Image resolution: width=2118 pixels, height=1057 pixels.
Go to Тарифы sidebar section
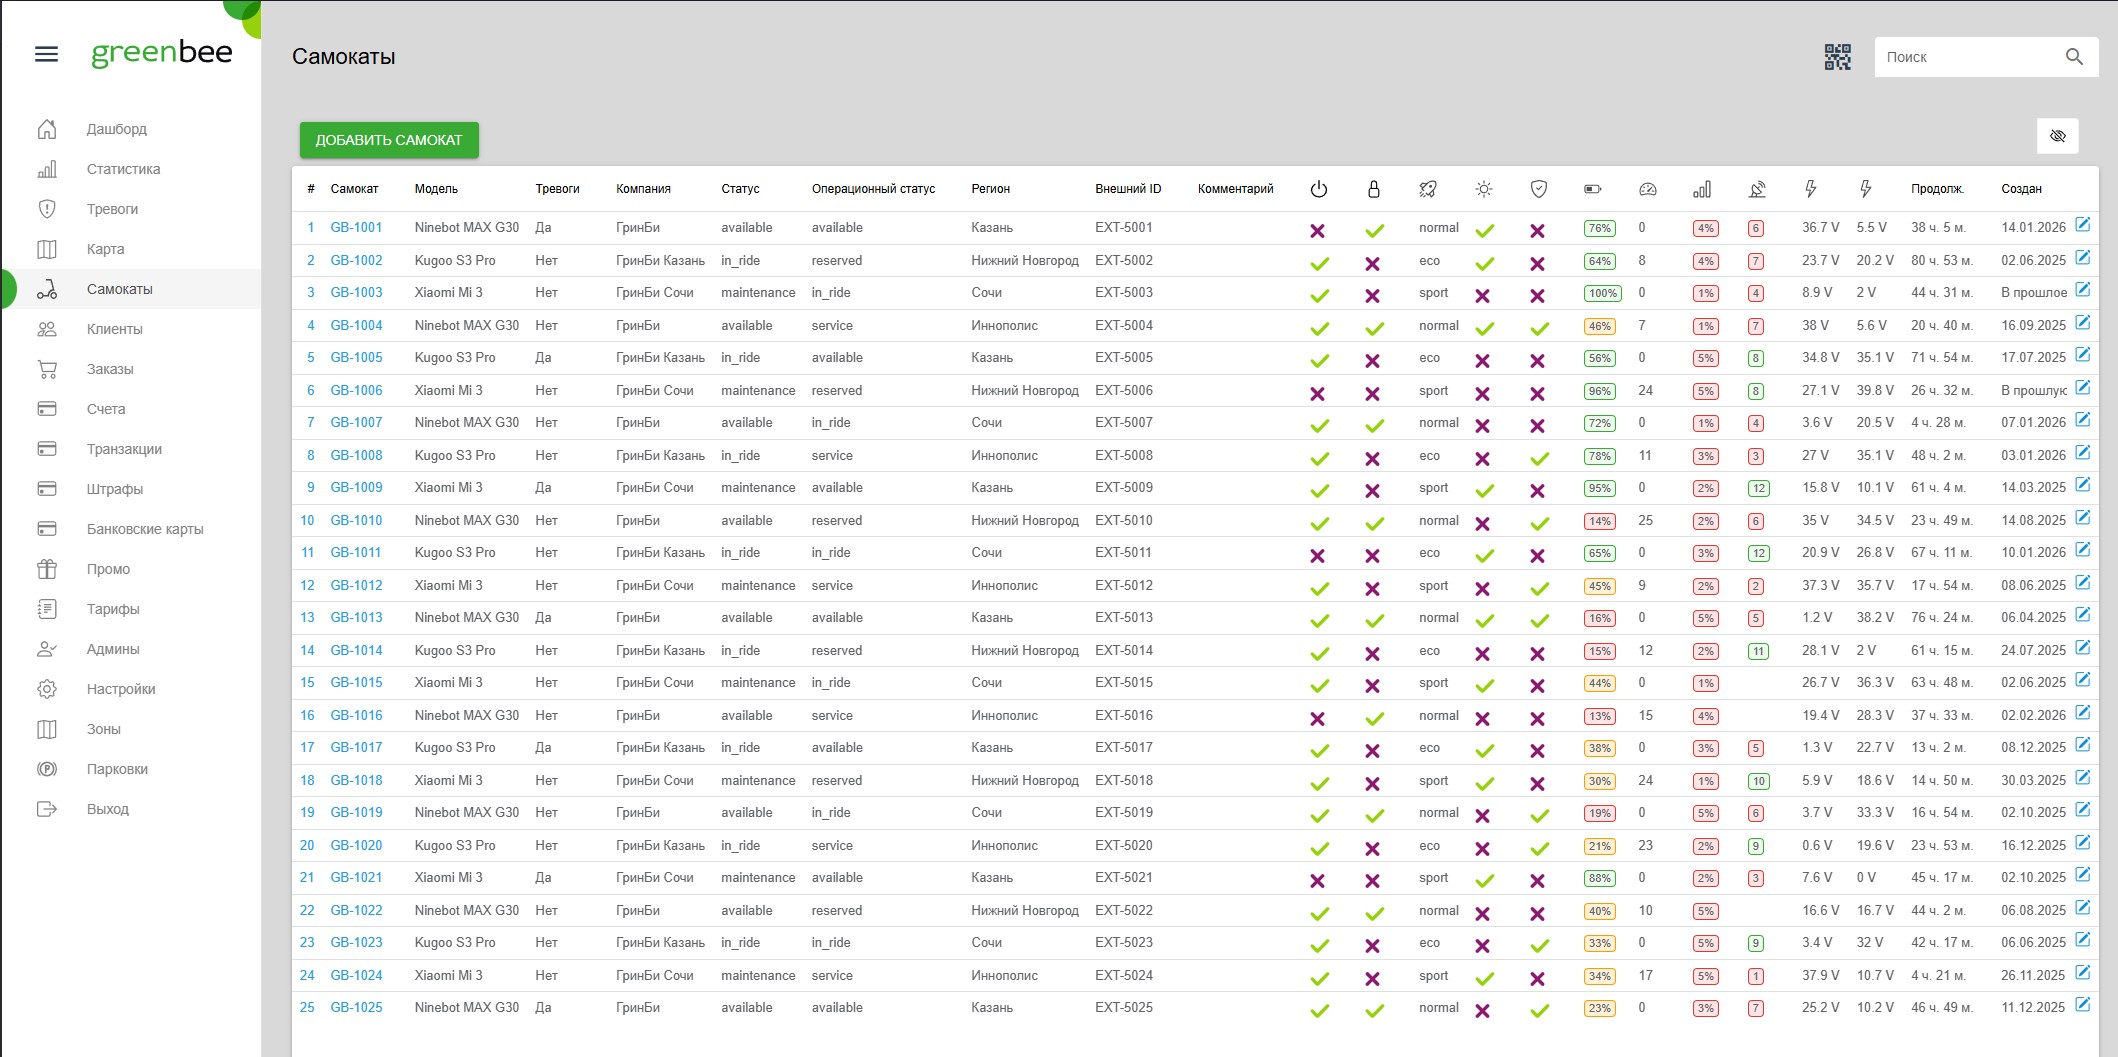(x=113, y=609)
